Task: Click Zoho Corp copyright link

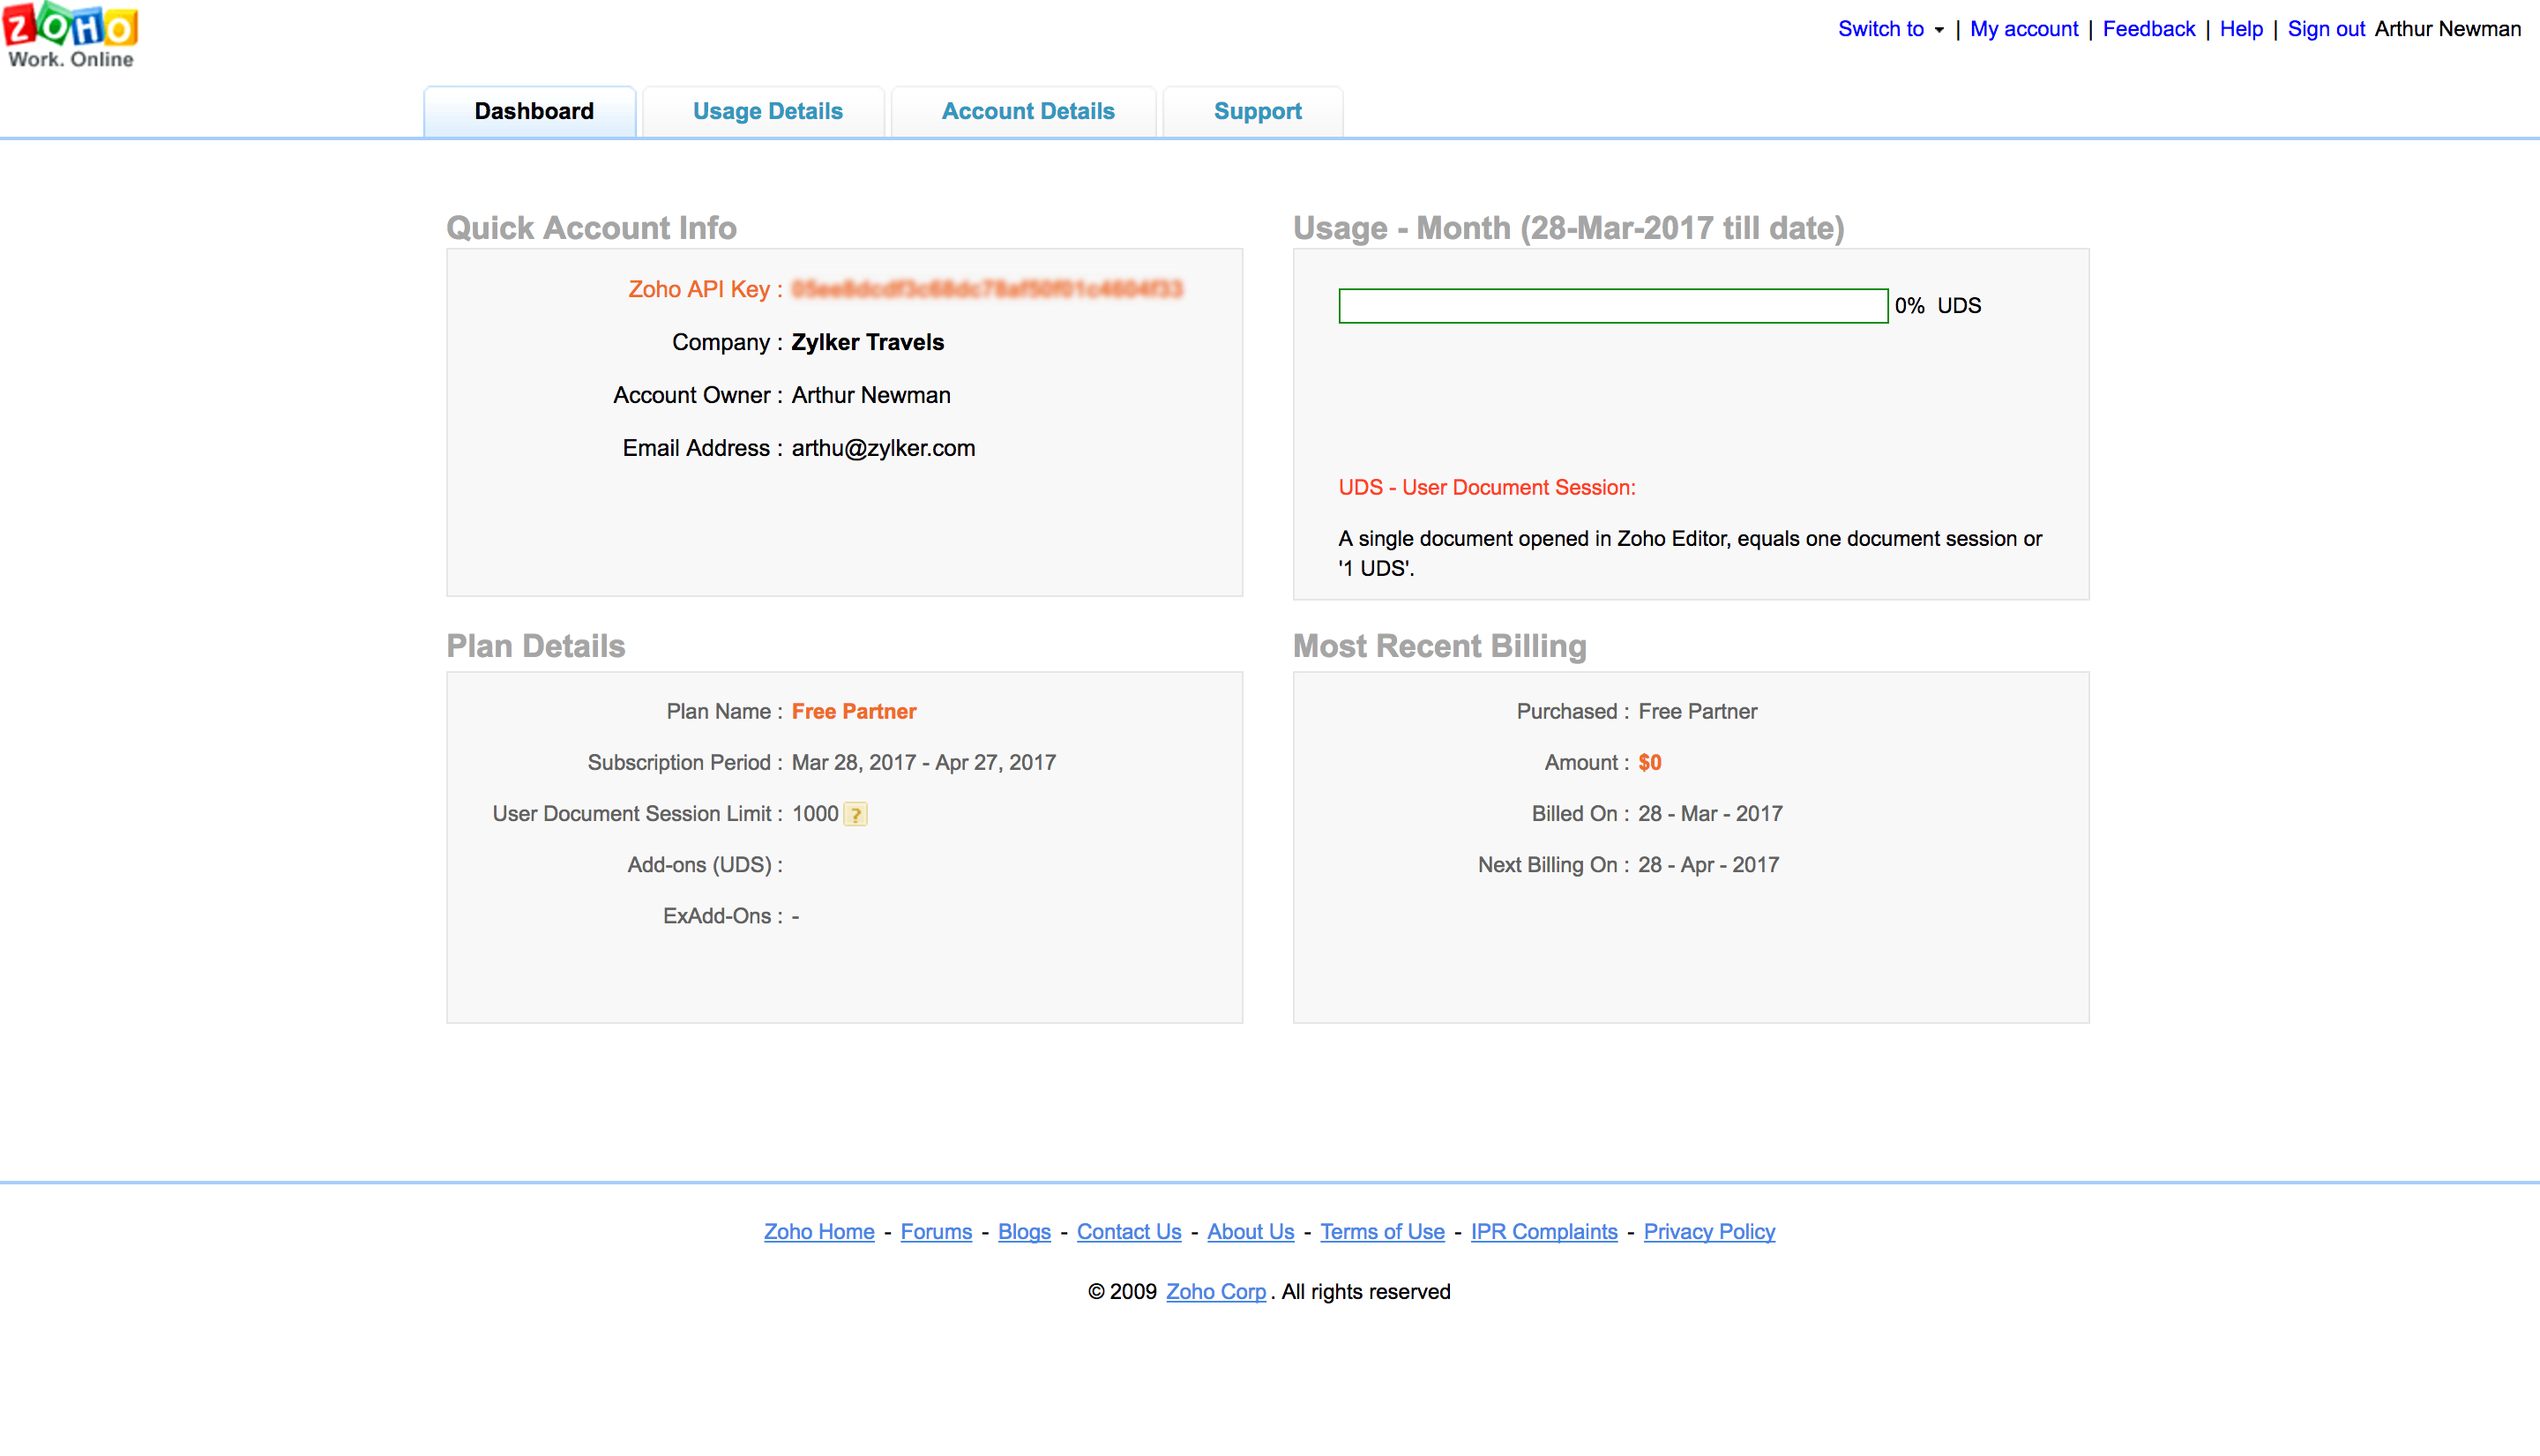Action: pos(1215,1292)
